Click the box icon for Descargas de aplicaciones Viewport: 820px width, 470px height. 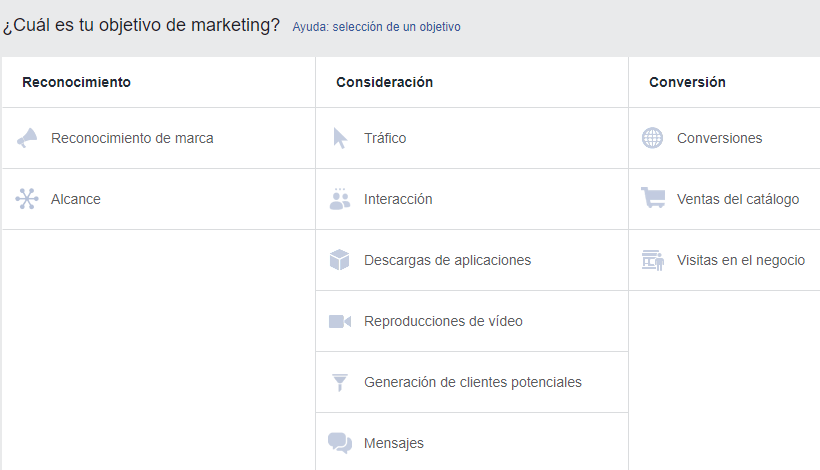340,260
